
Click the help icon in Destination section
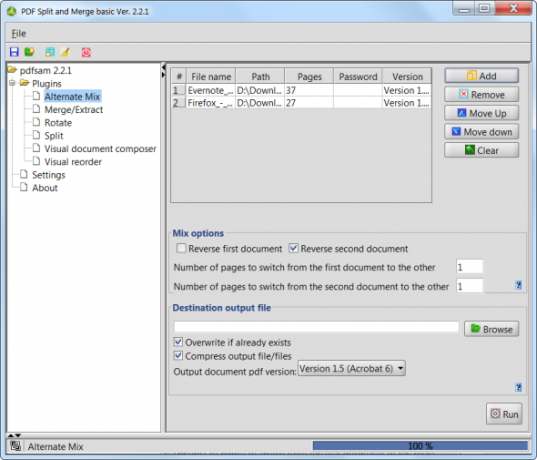[518, 387]
